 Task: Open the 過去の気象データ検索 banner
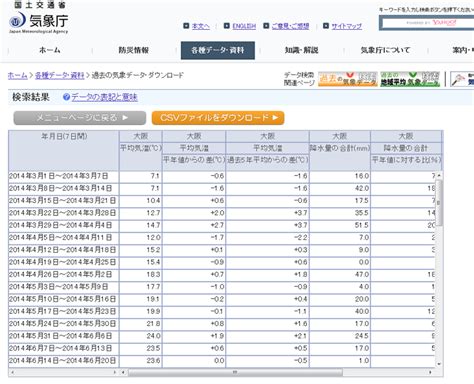click(348, 79)
